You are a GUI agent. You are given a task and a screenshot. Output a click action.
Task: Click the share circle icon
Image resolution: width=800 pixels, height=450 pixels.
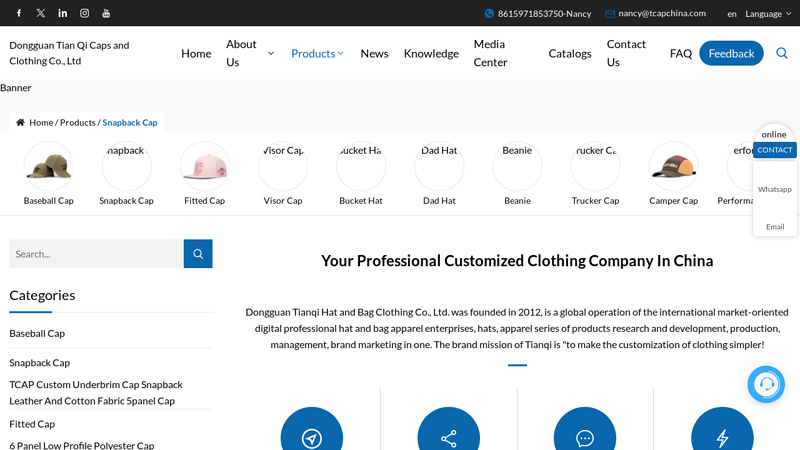click(x=448, y=438)
